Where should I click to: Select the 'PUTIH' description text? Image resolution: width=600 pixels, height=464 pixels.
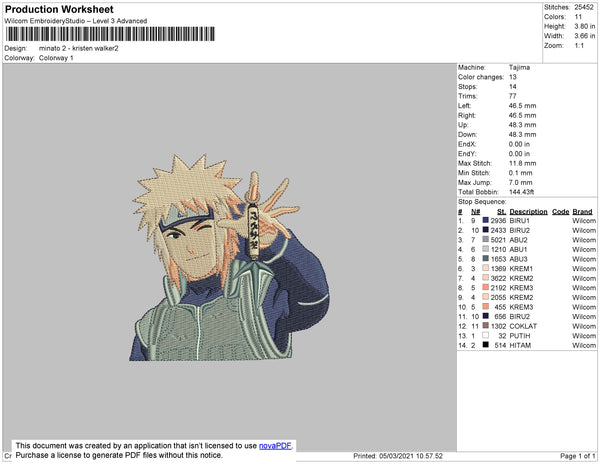click(520, 335)
